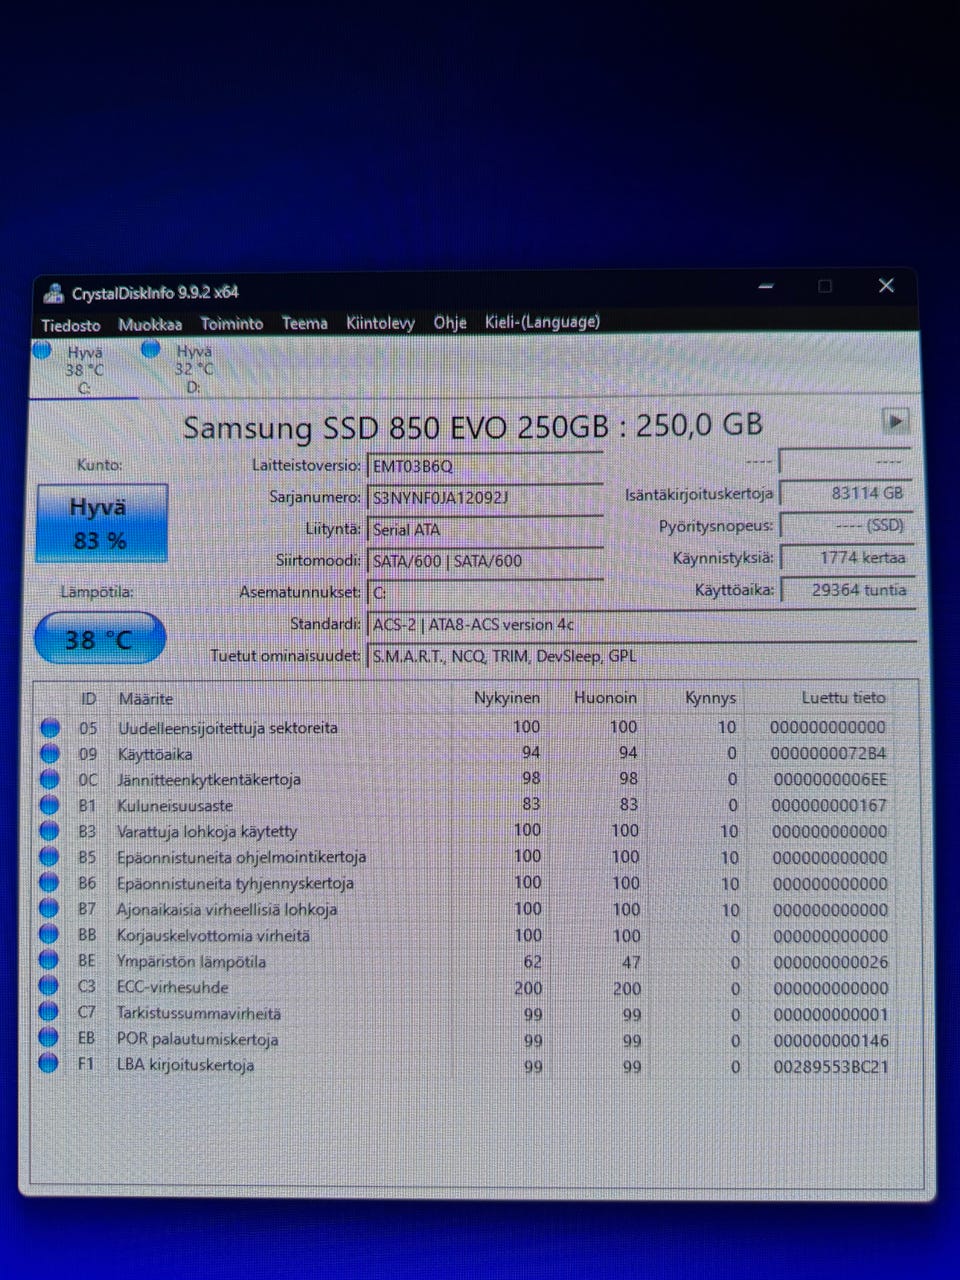The image size is (960, 1280).
Task: Click the ACS-2 standard field
Action: (x=641, y=625)
